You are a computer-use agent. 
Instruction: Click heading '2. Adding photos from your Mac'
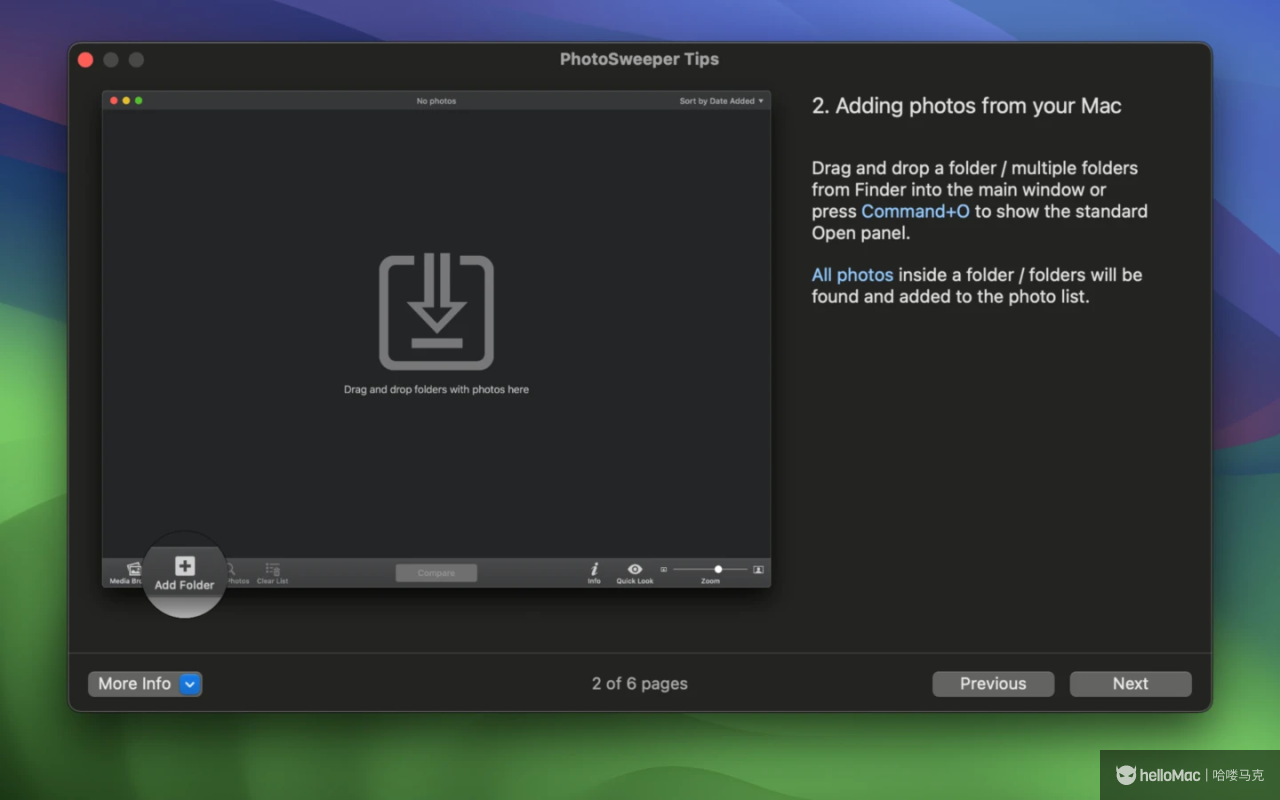tap(966, 106)
